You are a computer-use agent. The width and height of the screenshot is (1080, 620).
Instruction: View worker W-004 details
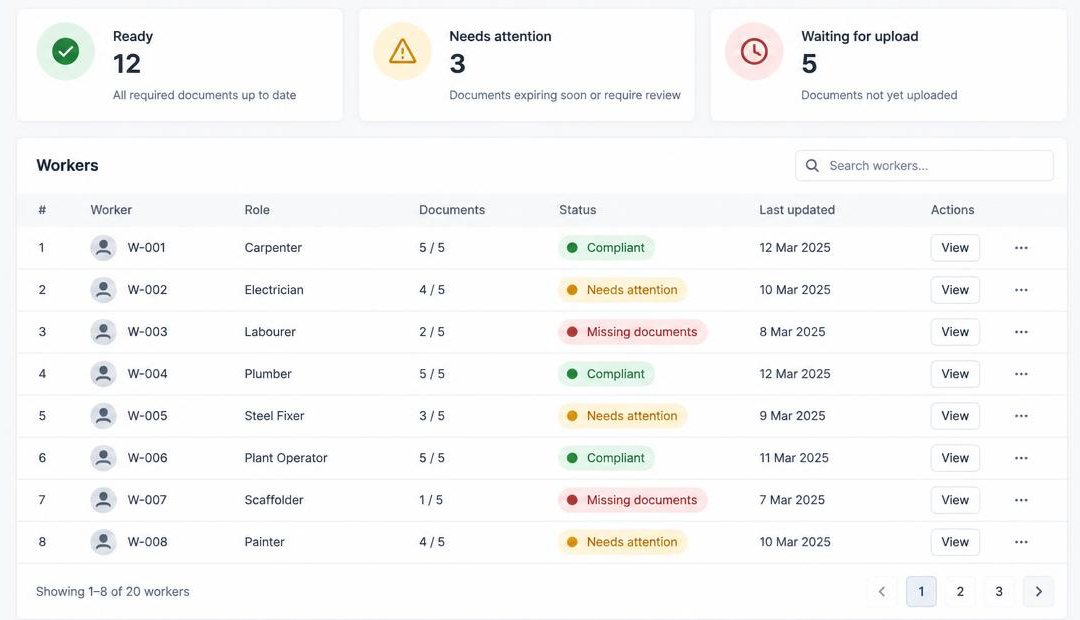tap(955, 374)
